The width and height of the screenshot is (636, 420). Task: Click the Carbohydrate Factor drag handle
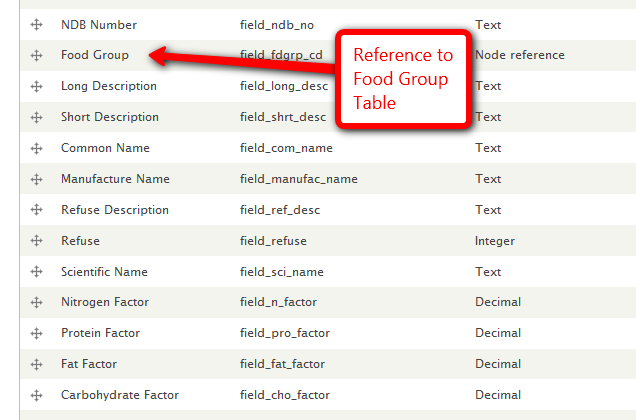coord(37,395)
